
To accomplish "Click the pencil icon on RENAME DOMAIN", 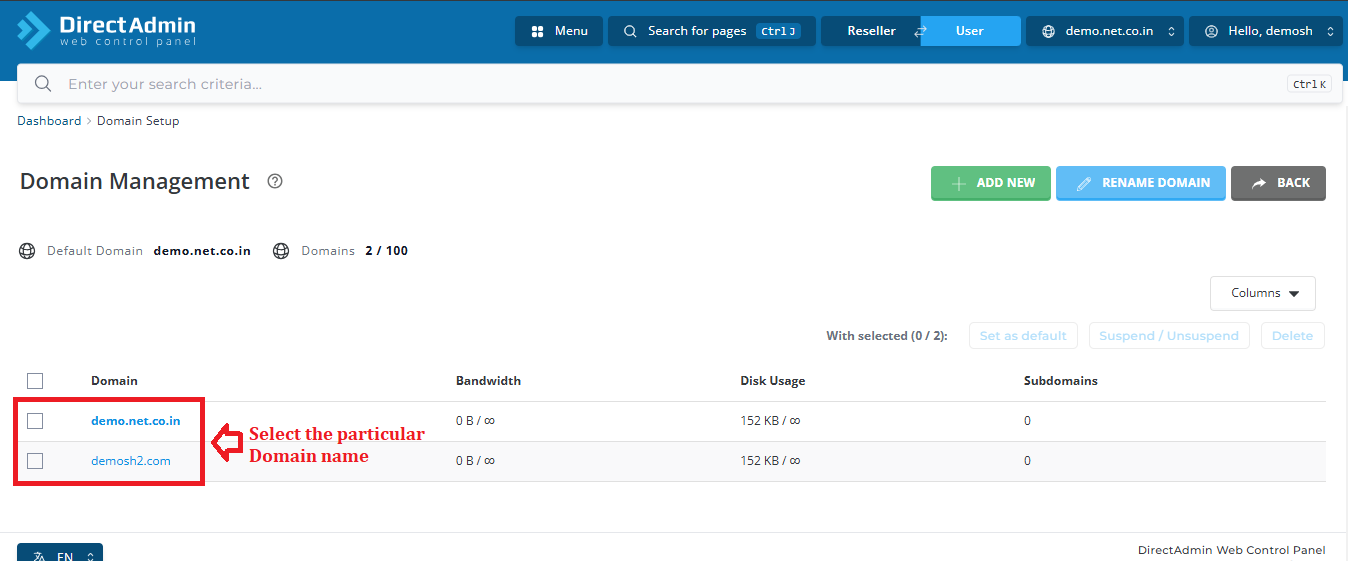I will [1084, 184].
